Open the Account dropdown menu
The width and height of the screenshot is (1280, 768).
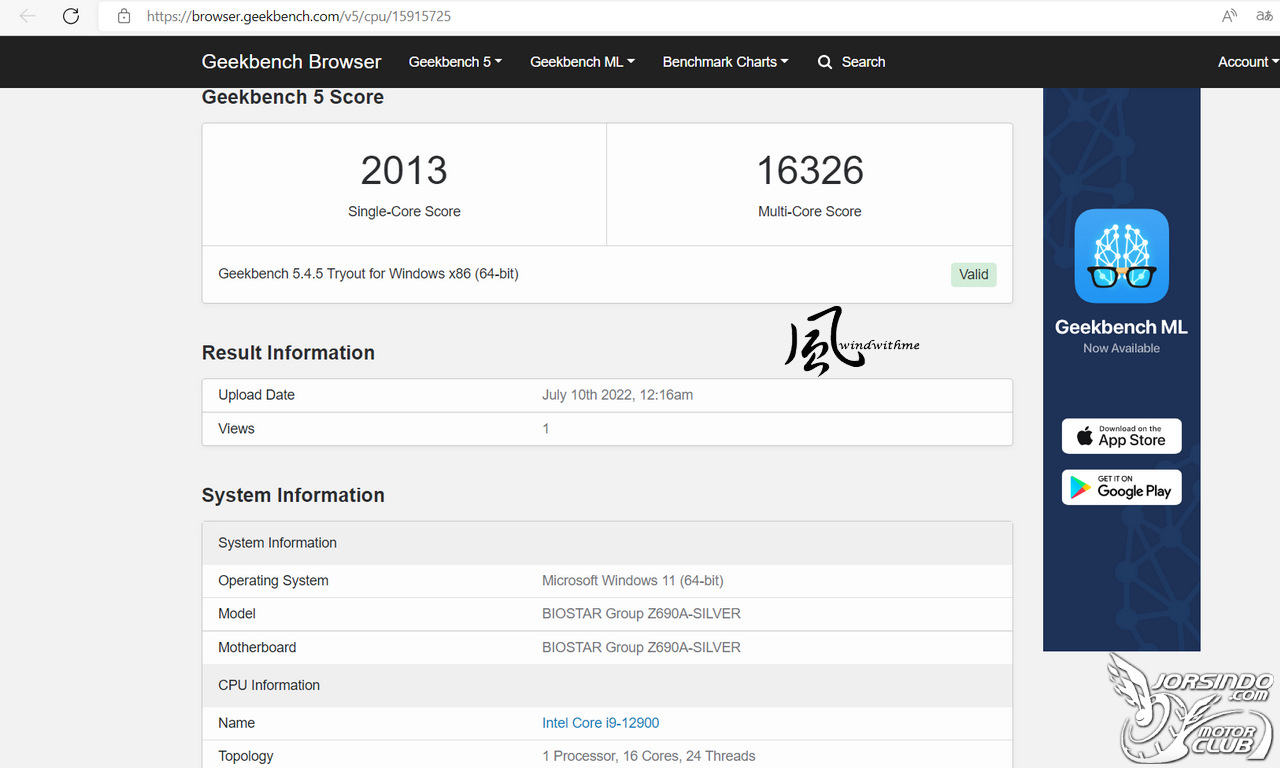[x=1248, y=62]
